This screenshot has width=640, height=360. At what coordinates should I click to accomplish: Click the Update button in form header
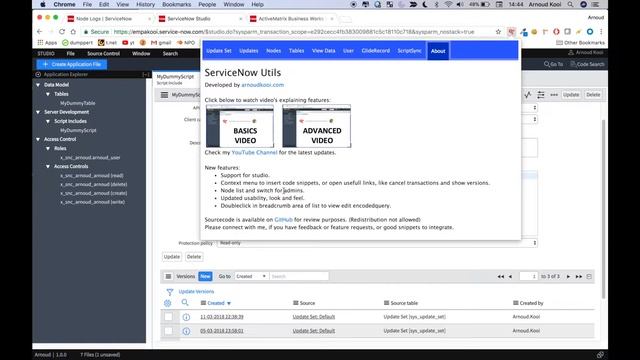pos(571,95)
